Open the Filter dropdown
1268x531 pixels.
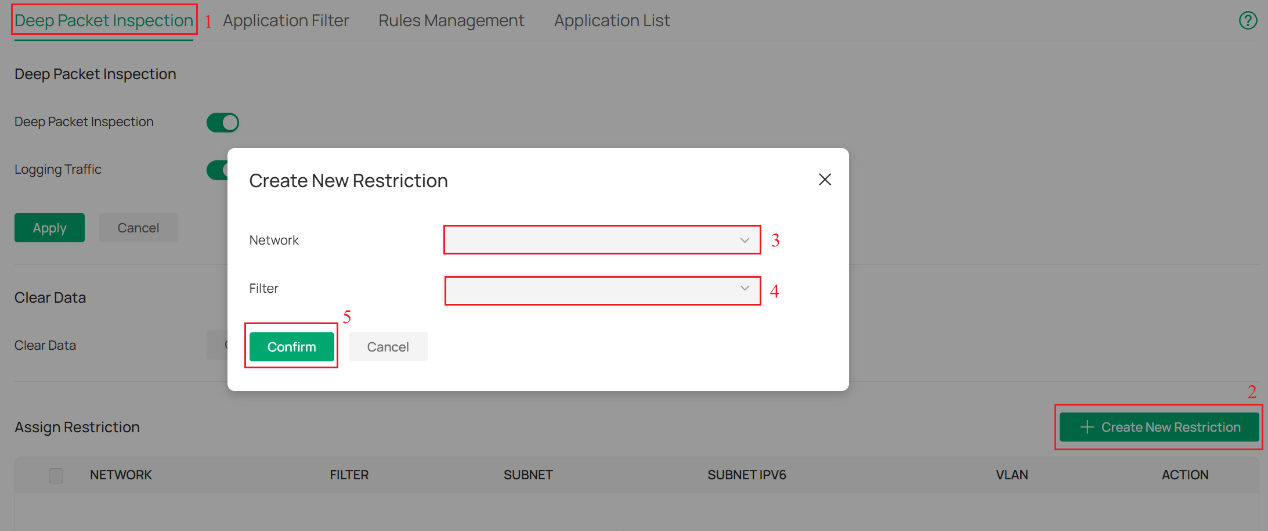coord(603,290)
